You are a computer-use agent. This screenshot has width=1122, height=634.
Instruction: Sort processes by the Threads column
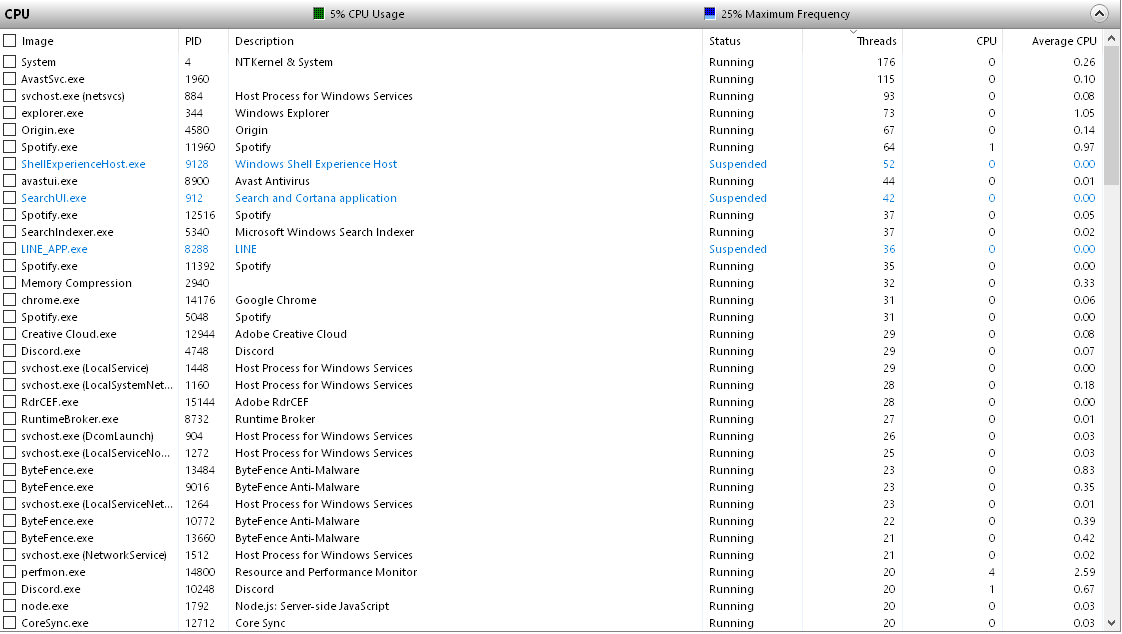pos(876,41)
